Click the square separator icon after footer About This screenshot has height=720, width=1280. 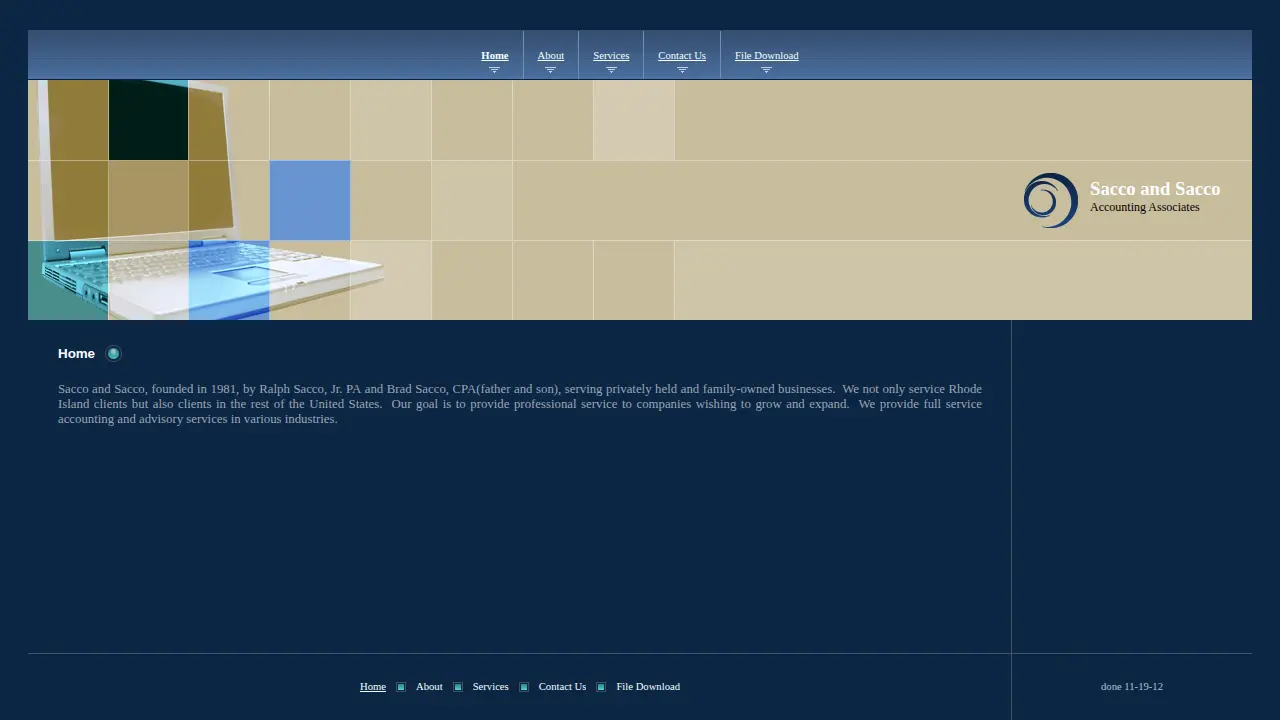pos(458,687)
